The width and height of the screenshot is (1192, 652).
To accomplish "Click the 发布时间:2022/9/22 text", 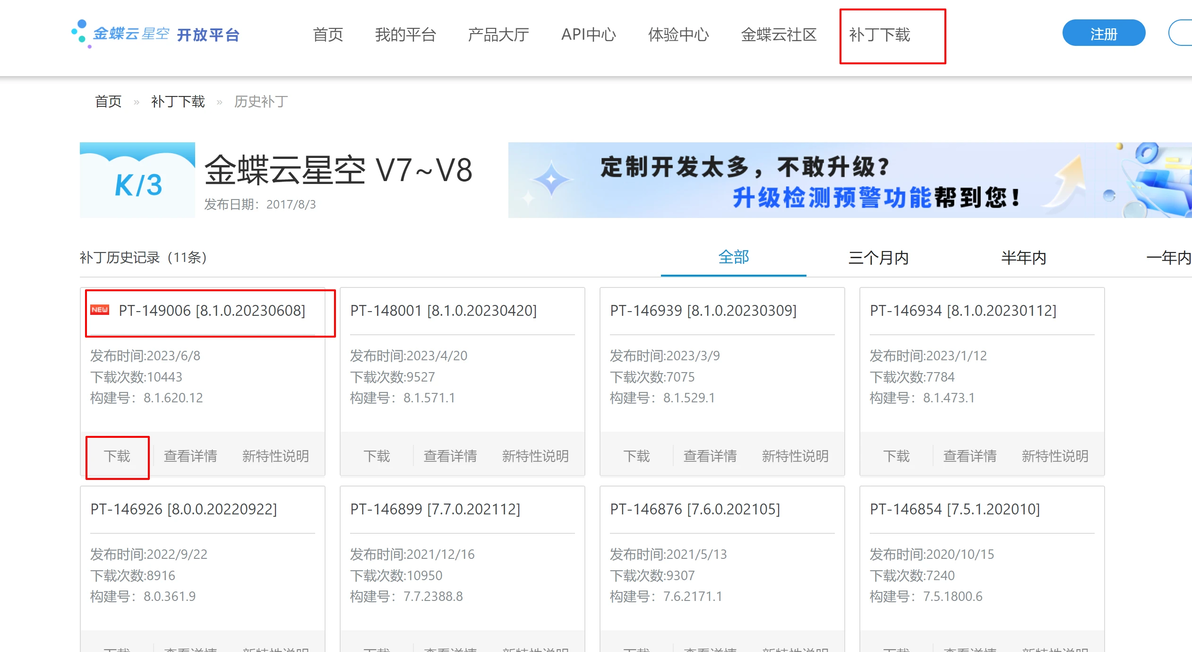I will (148, 555).
